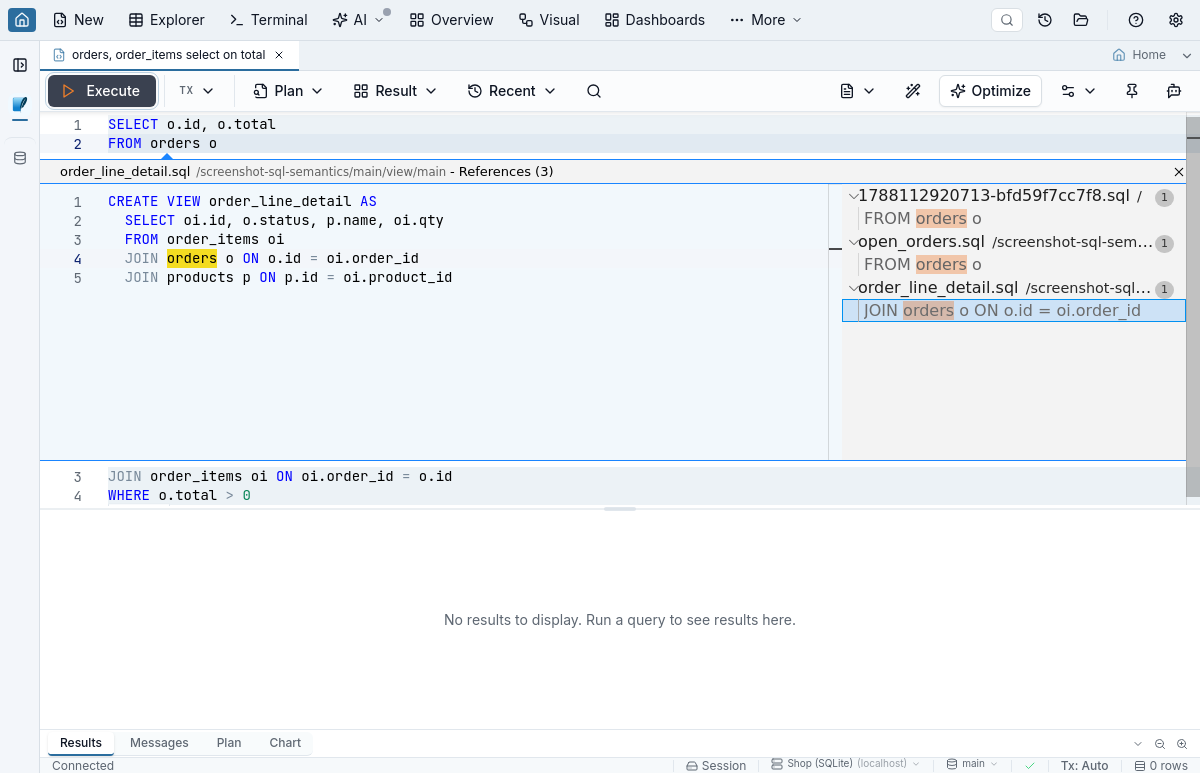Image resolution: width=1200 pixels, height=773 pixels.
Task: Click New in the top menu
Action: [x=78, y=20]
